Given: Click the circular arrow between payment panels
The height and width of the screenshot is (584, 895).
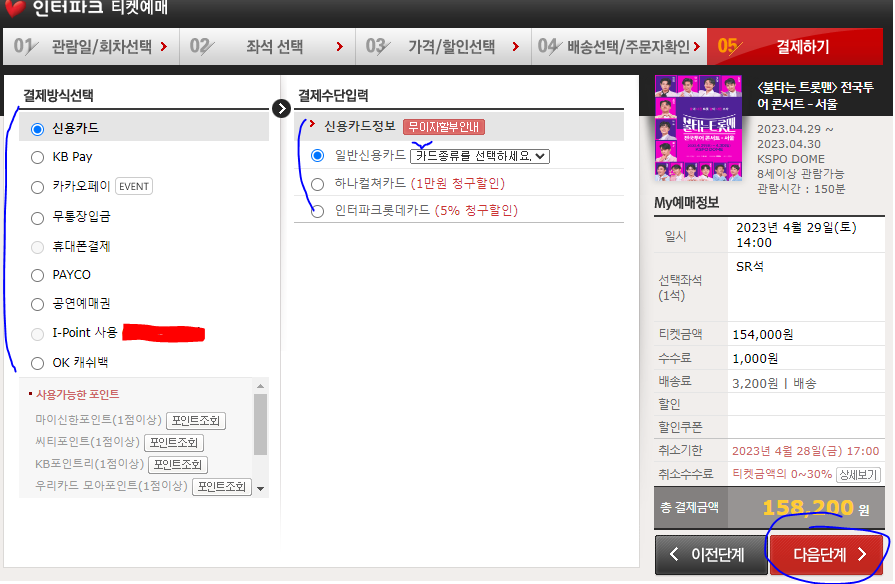Looking at the screenshot, I should [x=281, y=108].
